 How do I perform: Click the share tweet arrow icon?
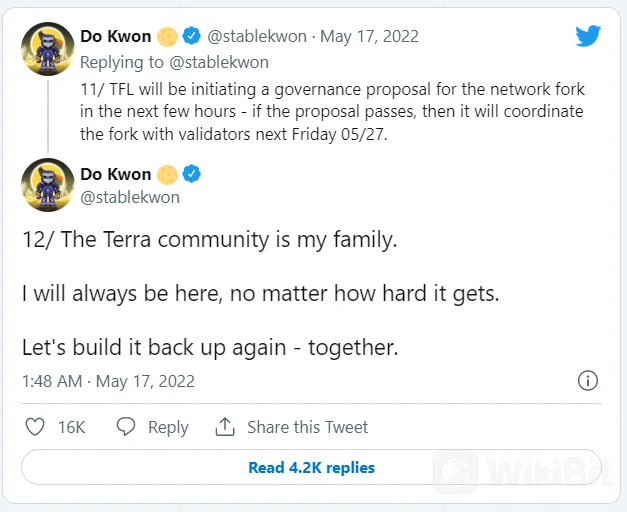point(225,427)
